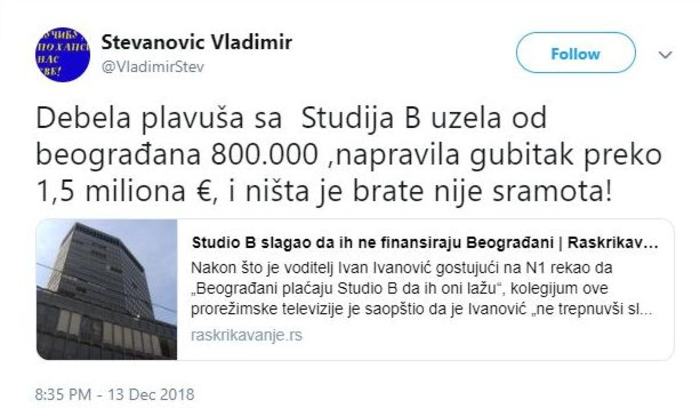Click the Follow button
Viewport: 700px width, 408px height.
tap(575, 53)
